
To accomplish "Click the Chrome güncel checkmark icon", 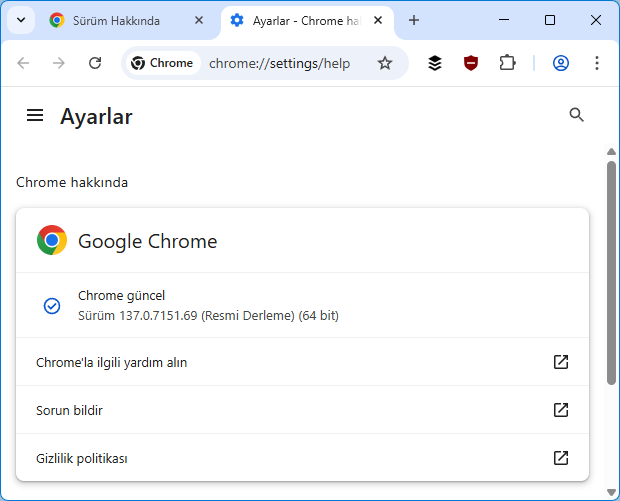I will coord(52,306).
